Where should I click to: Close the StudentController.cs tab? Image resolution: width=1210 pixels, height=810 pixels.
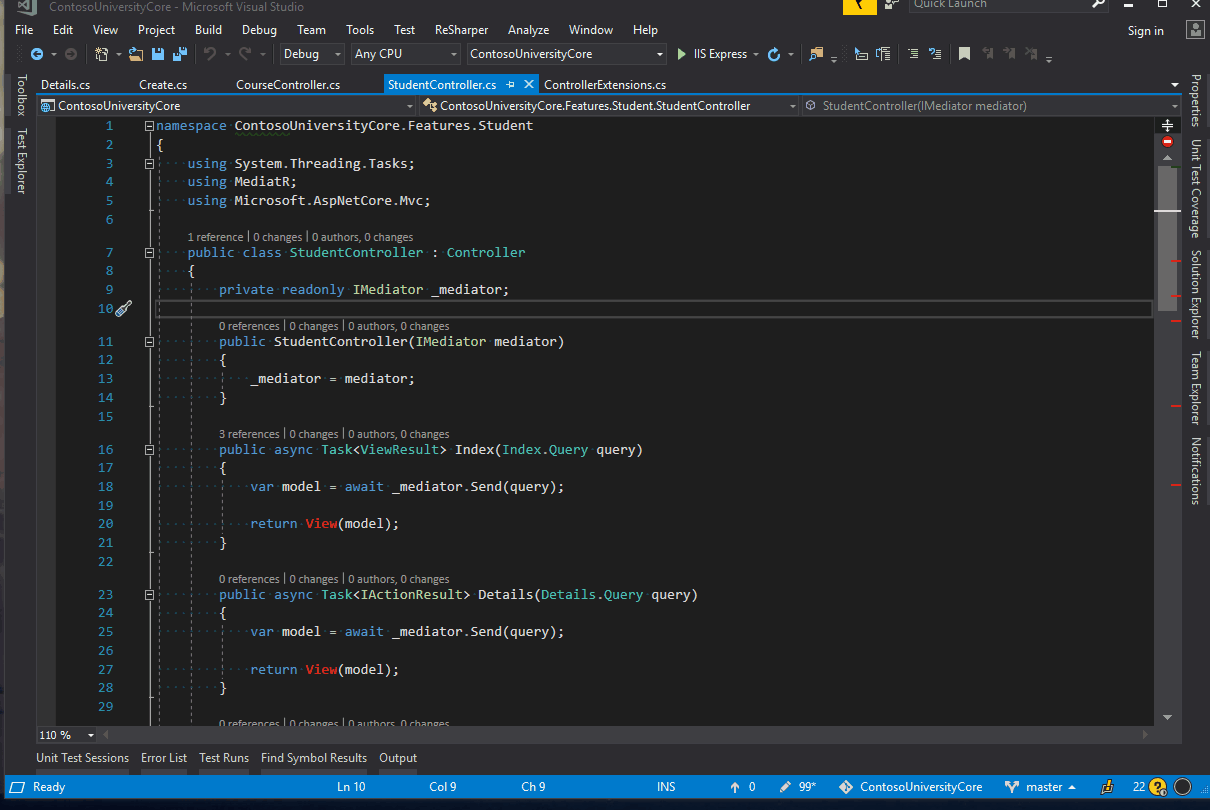tap(529, 85)
